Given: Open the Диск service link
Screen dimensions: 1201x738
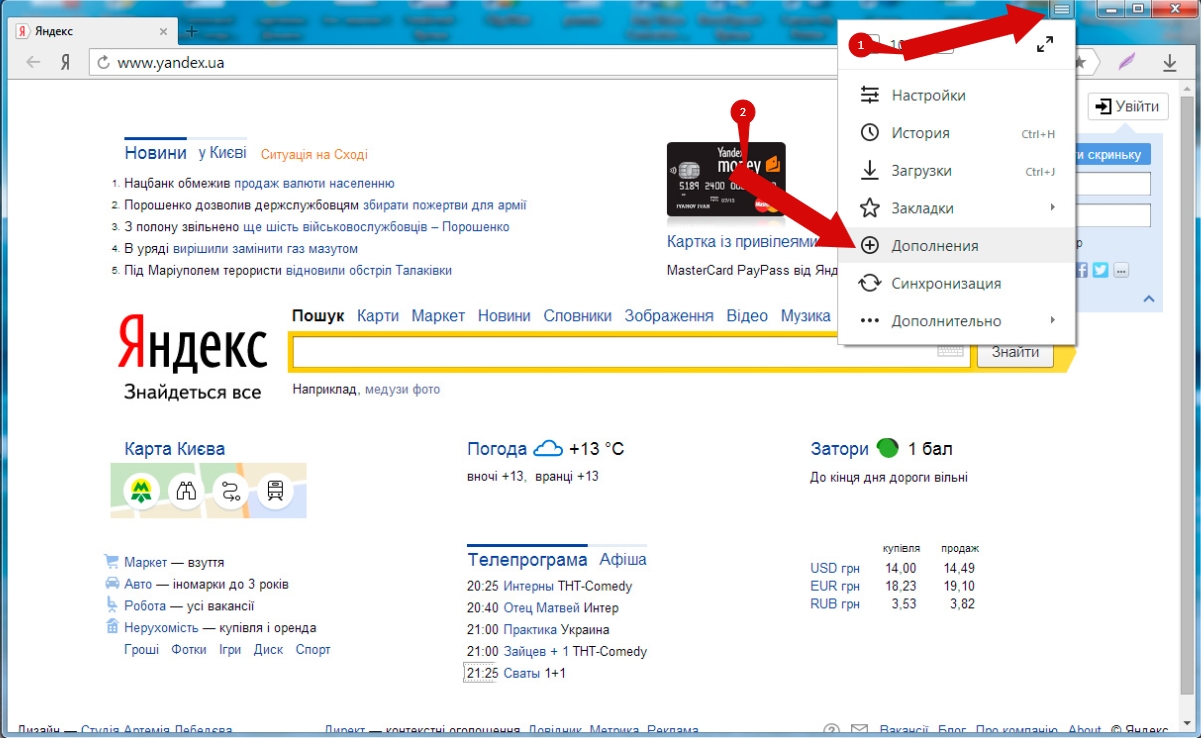Looking at the screenshot, I should pos(268,649).
